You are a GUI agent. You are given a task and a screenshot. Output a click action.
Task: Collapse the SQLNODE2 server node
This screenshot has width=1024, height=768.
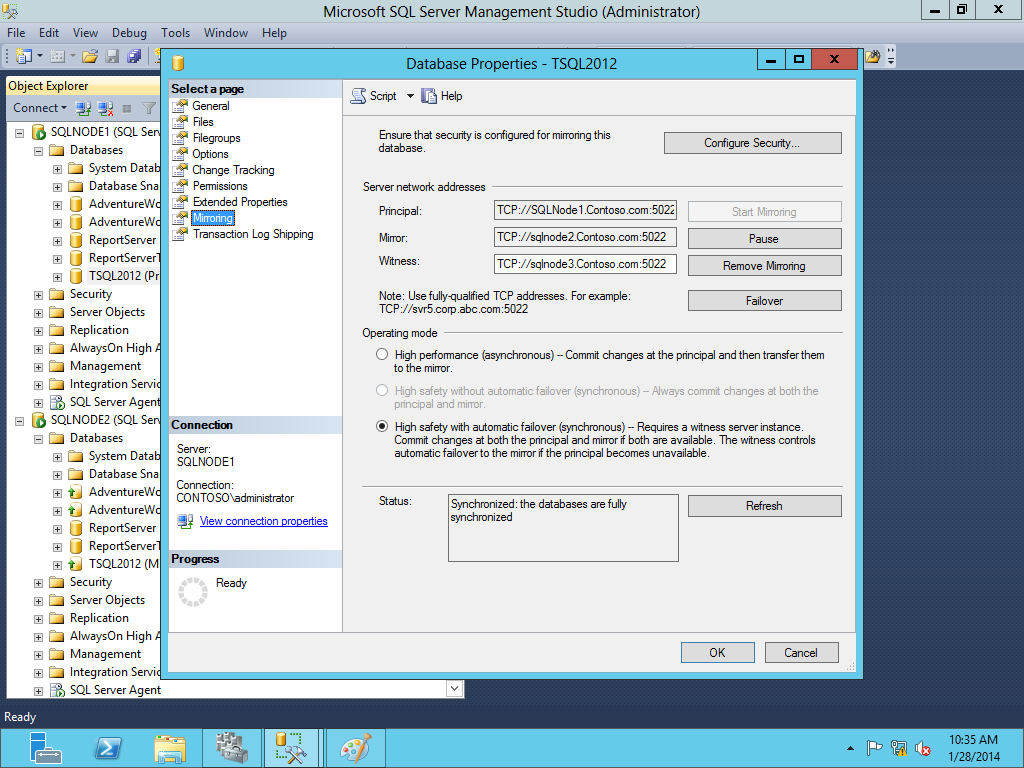tap(20, 421)
